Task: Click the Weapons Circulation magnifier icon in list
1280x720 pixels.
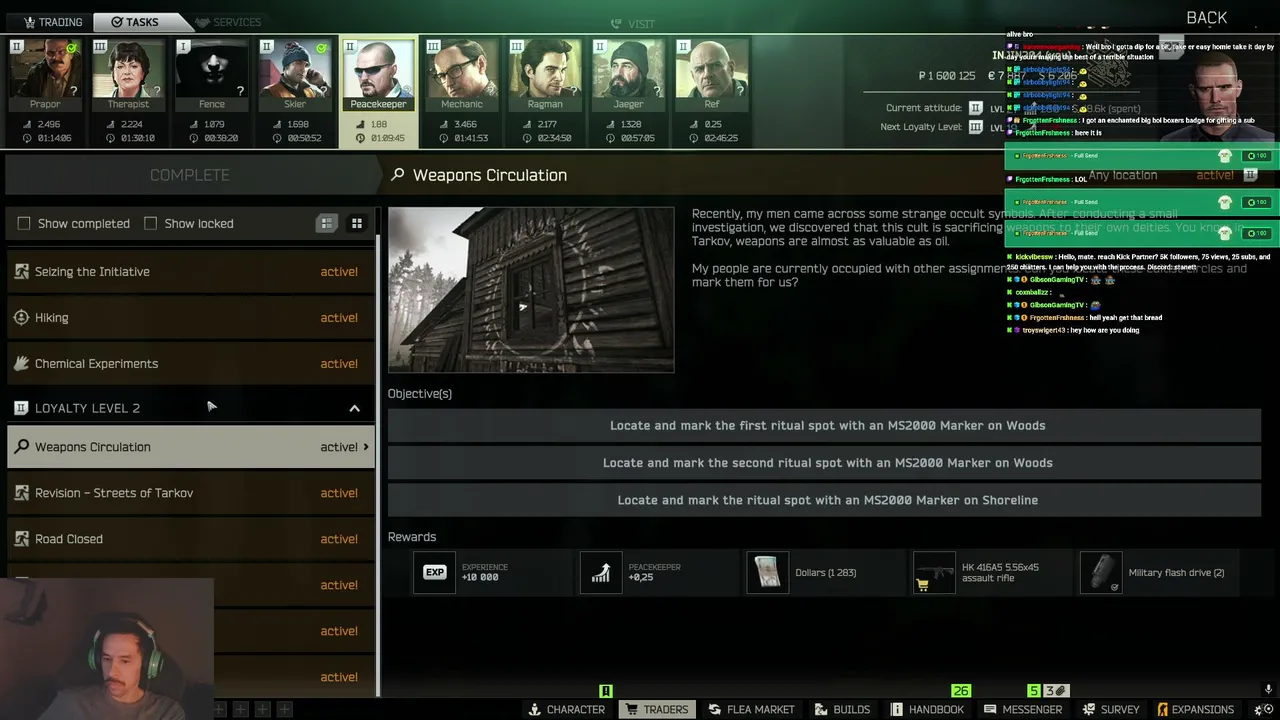Action: [21, 447]
